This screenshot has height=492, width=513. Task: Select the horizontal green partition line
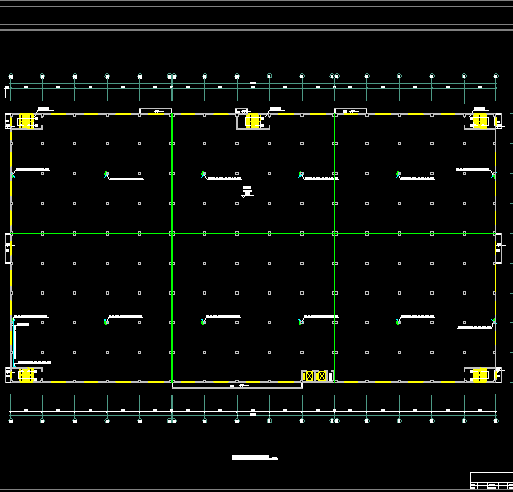click(x=253, y=233)
